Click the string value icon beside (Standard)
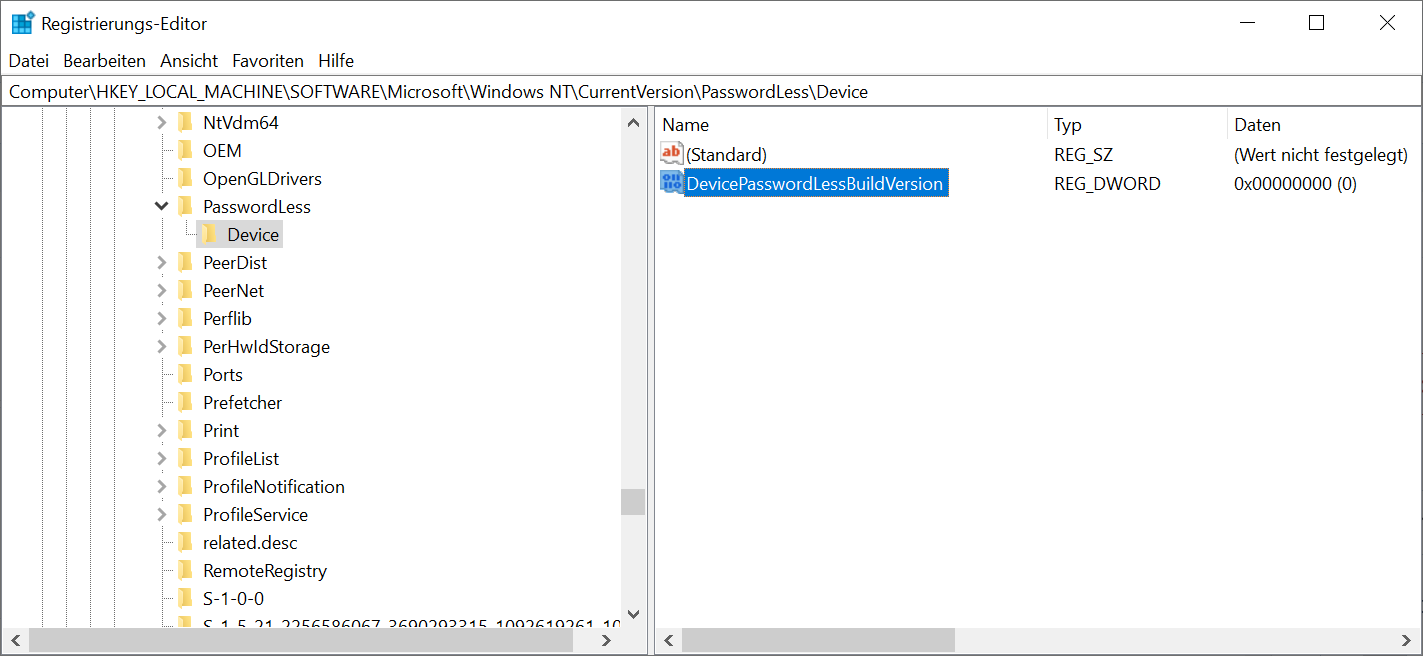The height and width of the screenshot is (656, 1423). [672, 154]
